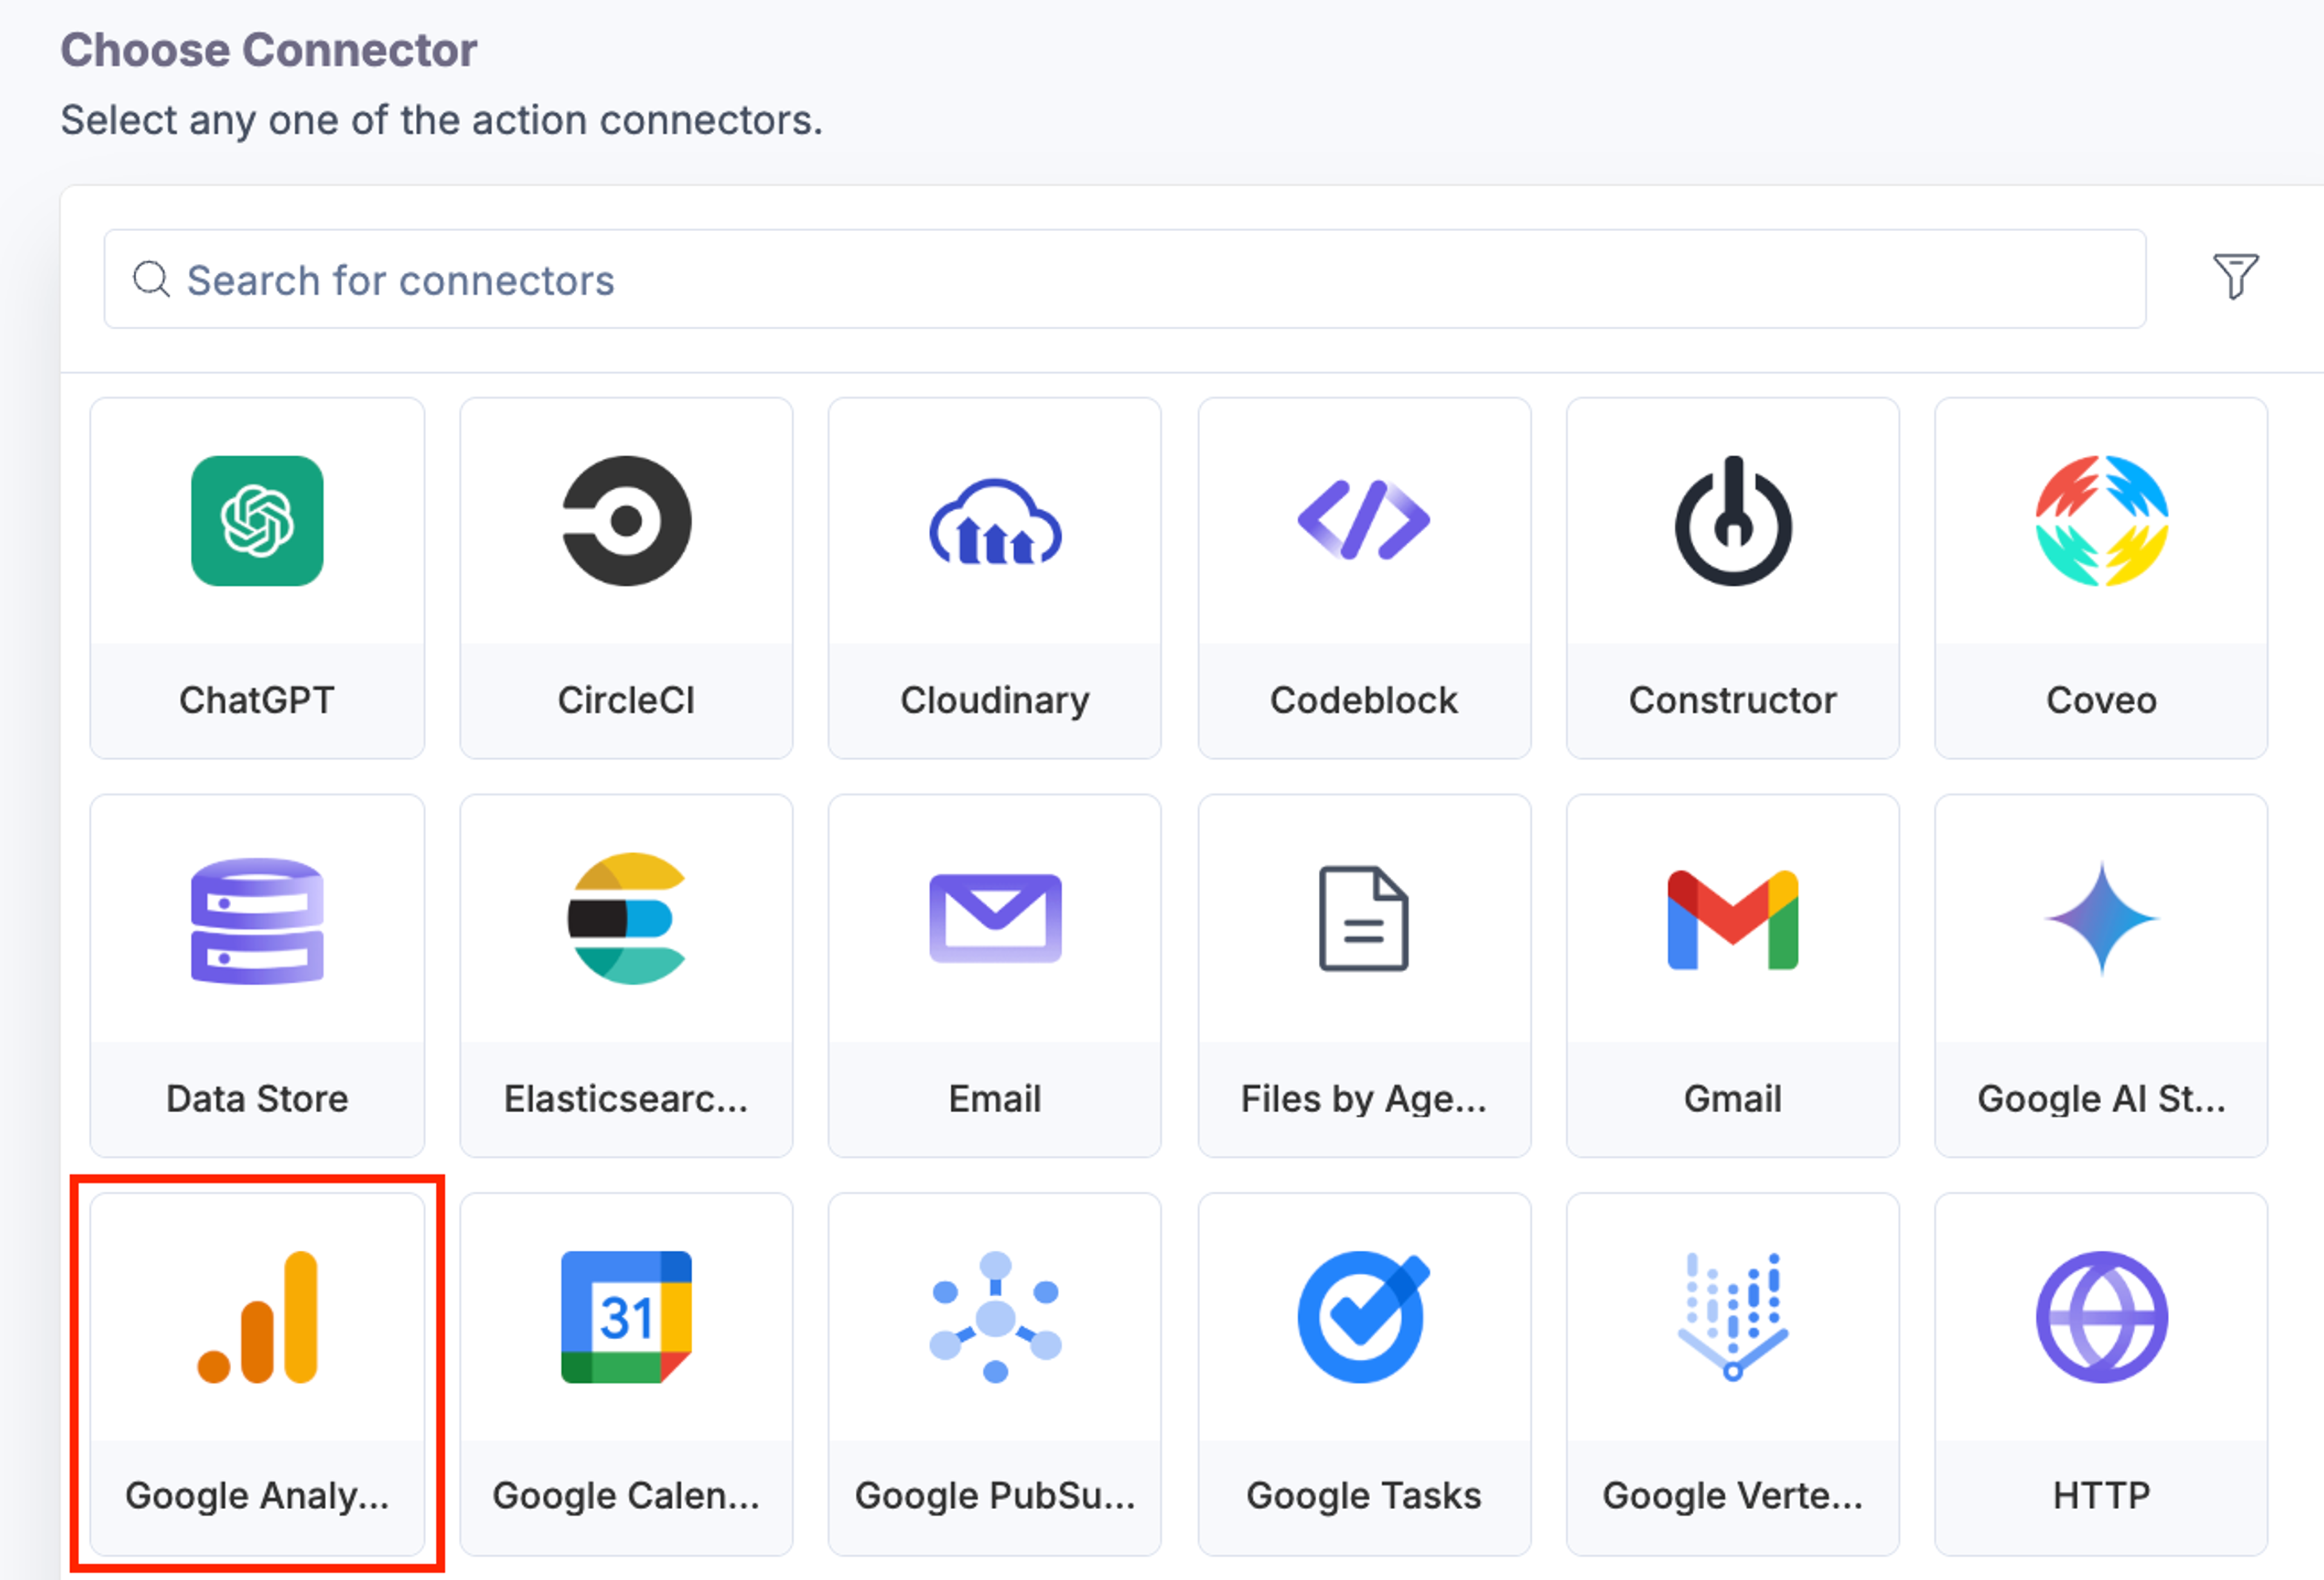Click the HTTP label text
This screenshot has width=2324, height=1580.
coord(2101,1495)
